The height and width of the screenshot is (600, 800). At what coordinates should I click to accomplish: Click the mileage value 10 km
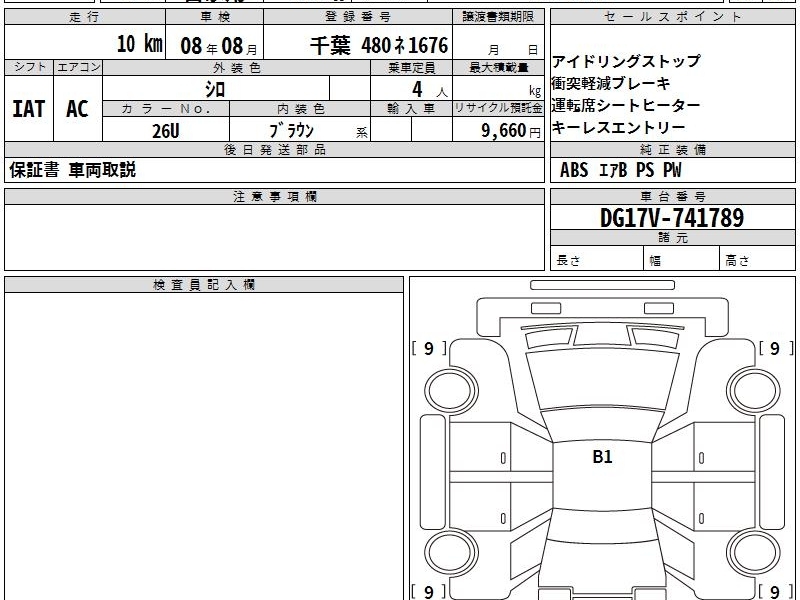139,43
